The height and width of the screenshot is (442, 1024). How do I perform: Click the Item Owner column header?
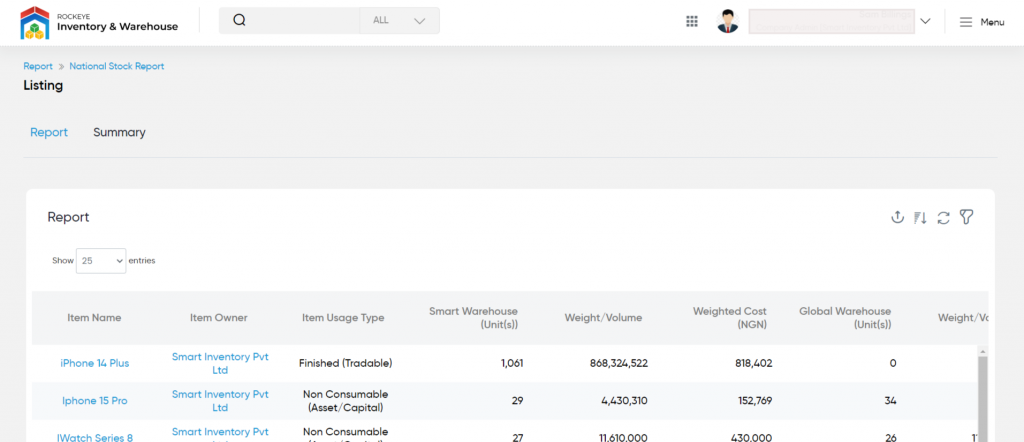[x=219, y=318]
